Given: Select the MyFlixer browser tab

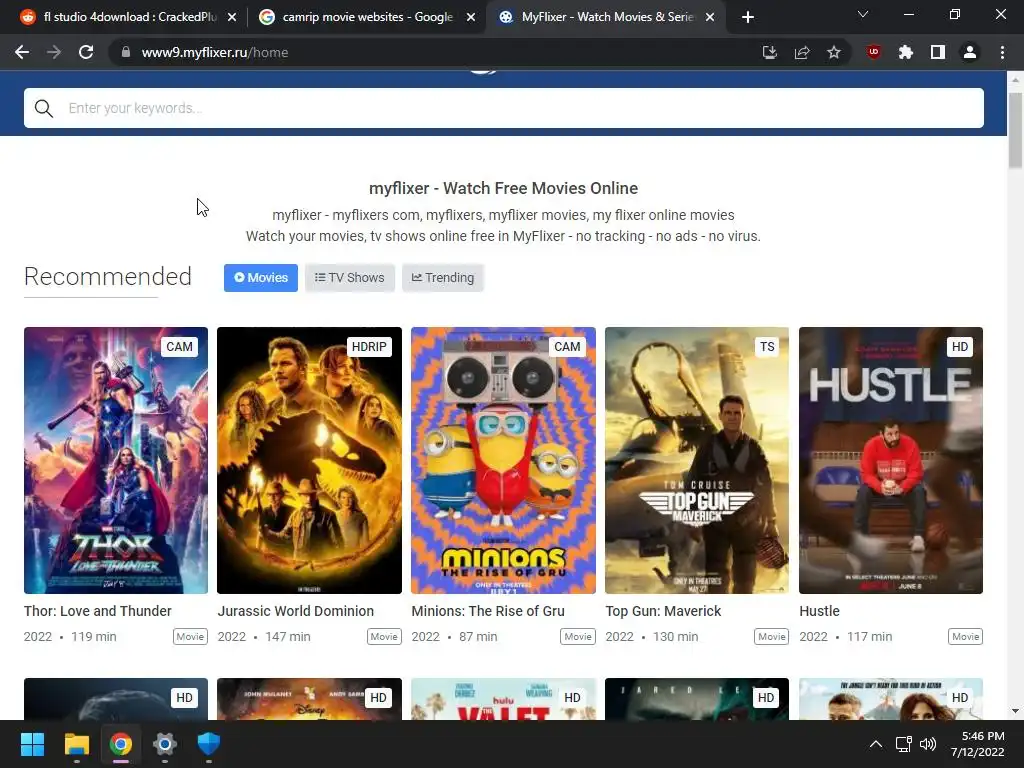Looking at the screenshot, I should [x=605, y=17].
